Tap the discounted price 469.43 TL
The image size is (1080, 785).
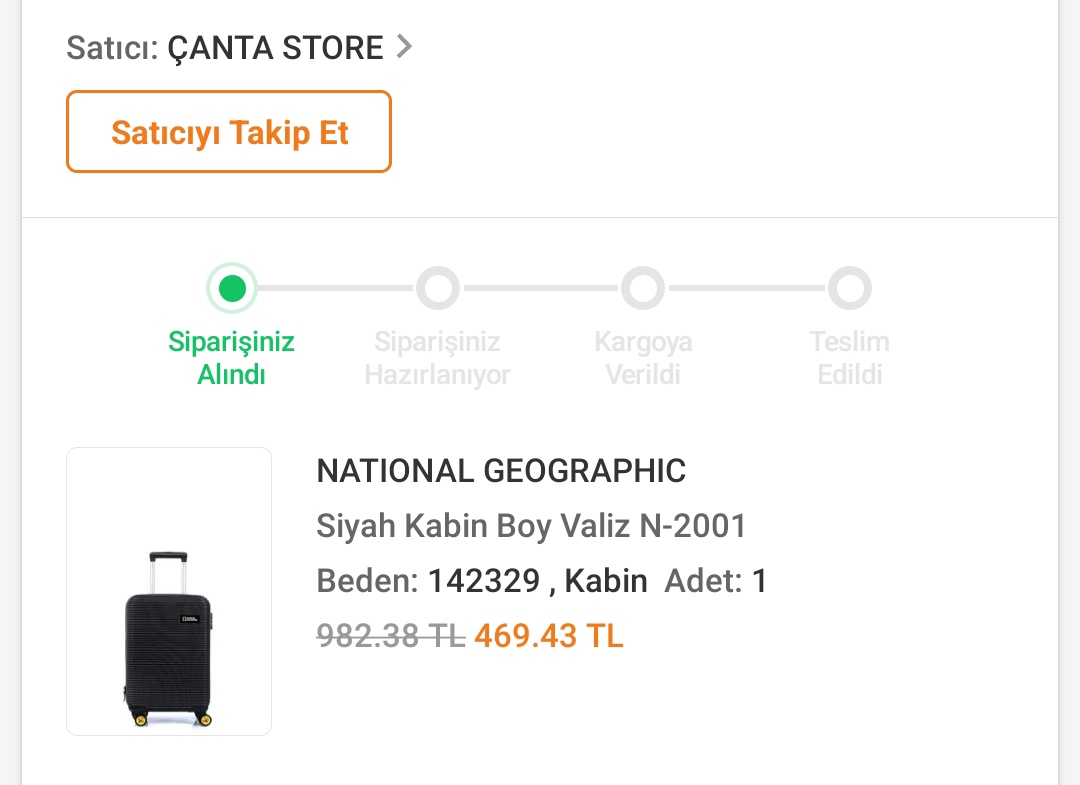(x=548, y=636)
